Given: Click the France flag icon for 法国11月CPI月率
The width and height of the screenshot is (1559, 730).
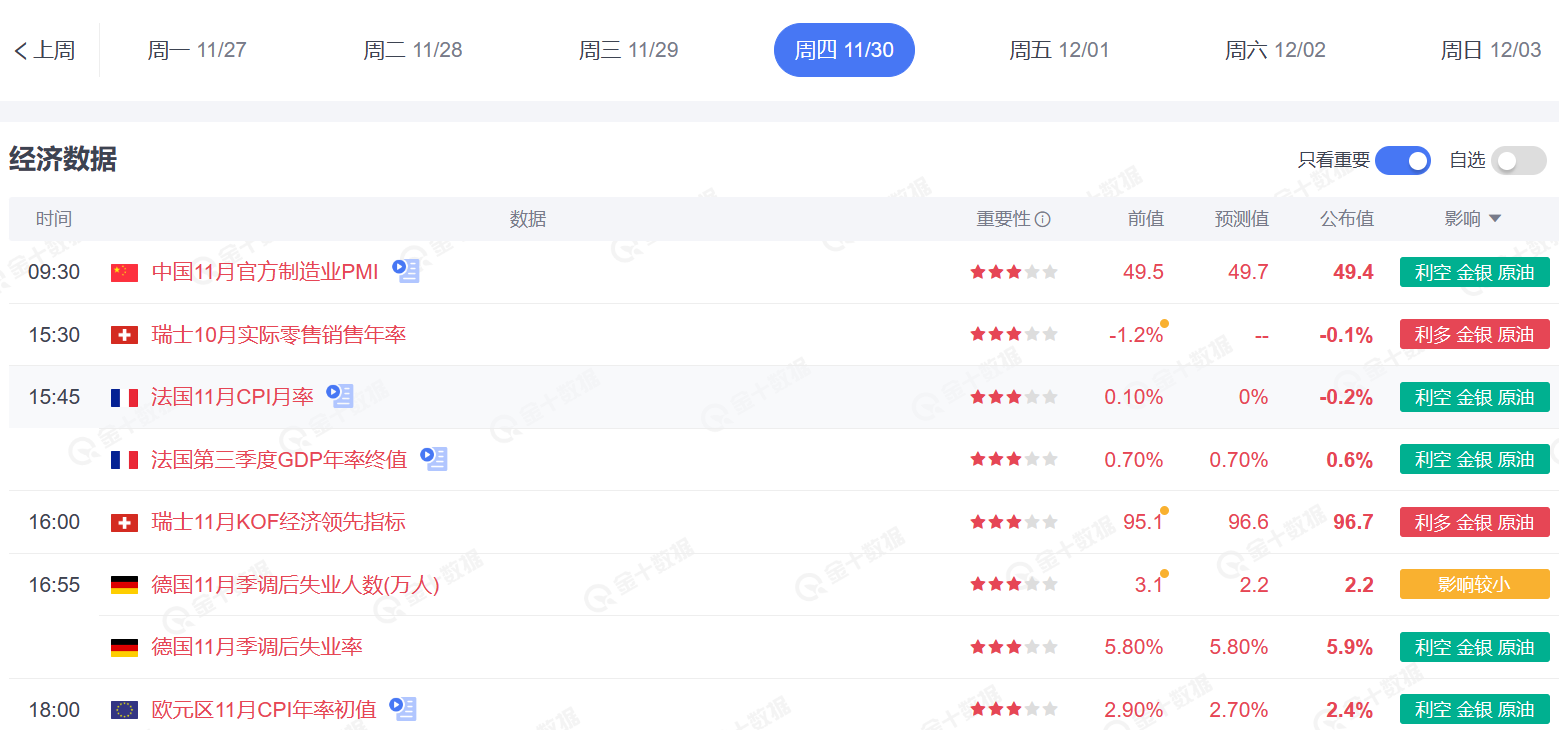Looking at the screenshot, I should coord(123,396).
